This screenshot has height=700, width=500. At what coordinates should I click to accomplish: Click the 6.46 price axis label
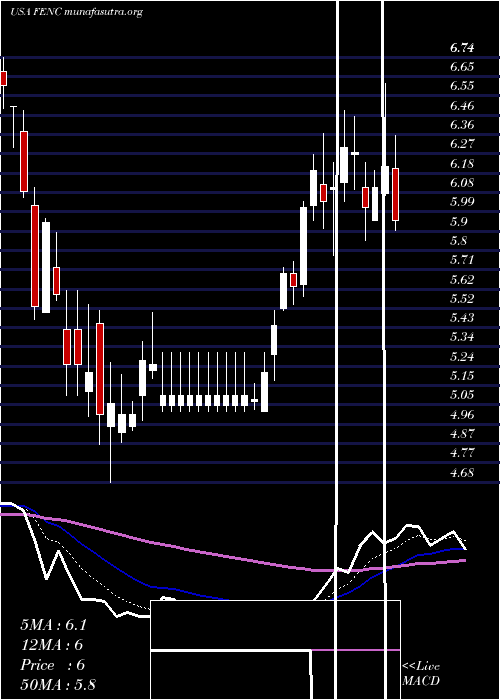(462, 106)
